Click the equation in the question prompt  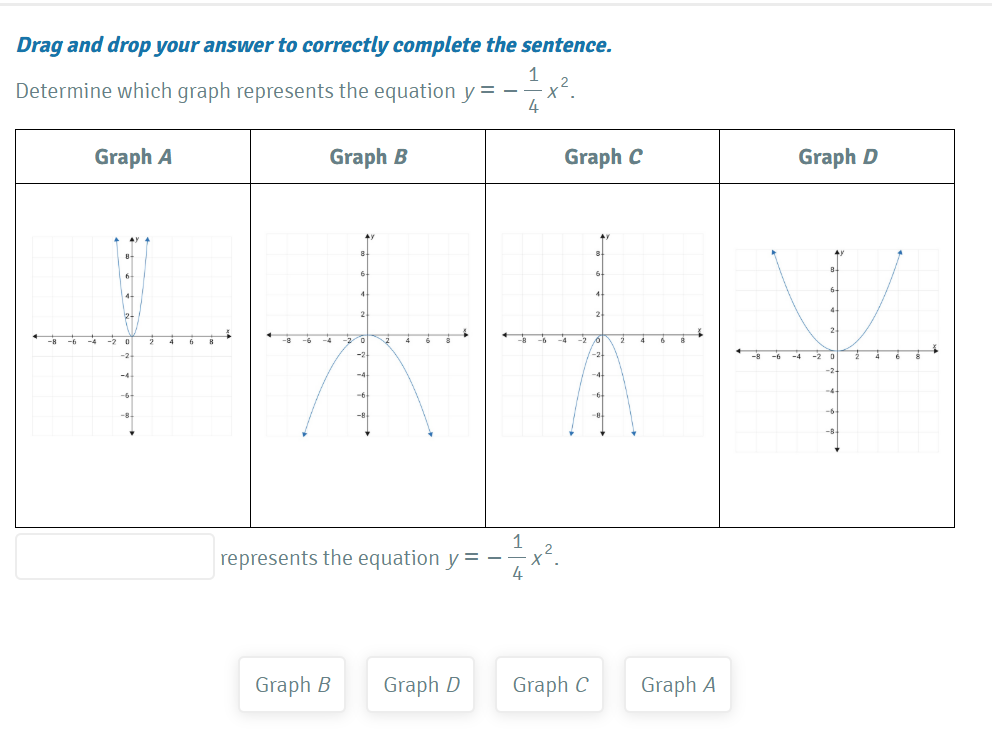[519, 91]
